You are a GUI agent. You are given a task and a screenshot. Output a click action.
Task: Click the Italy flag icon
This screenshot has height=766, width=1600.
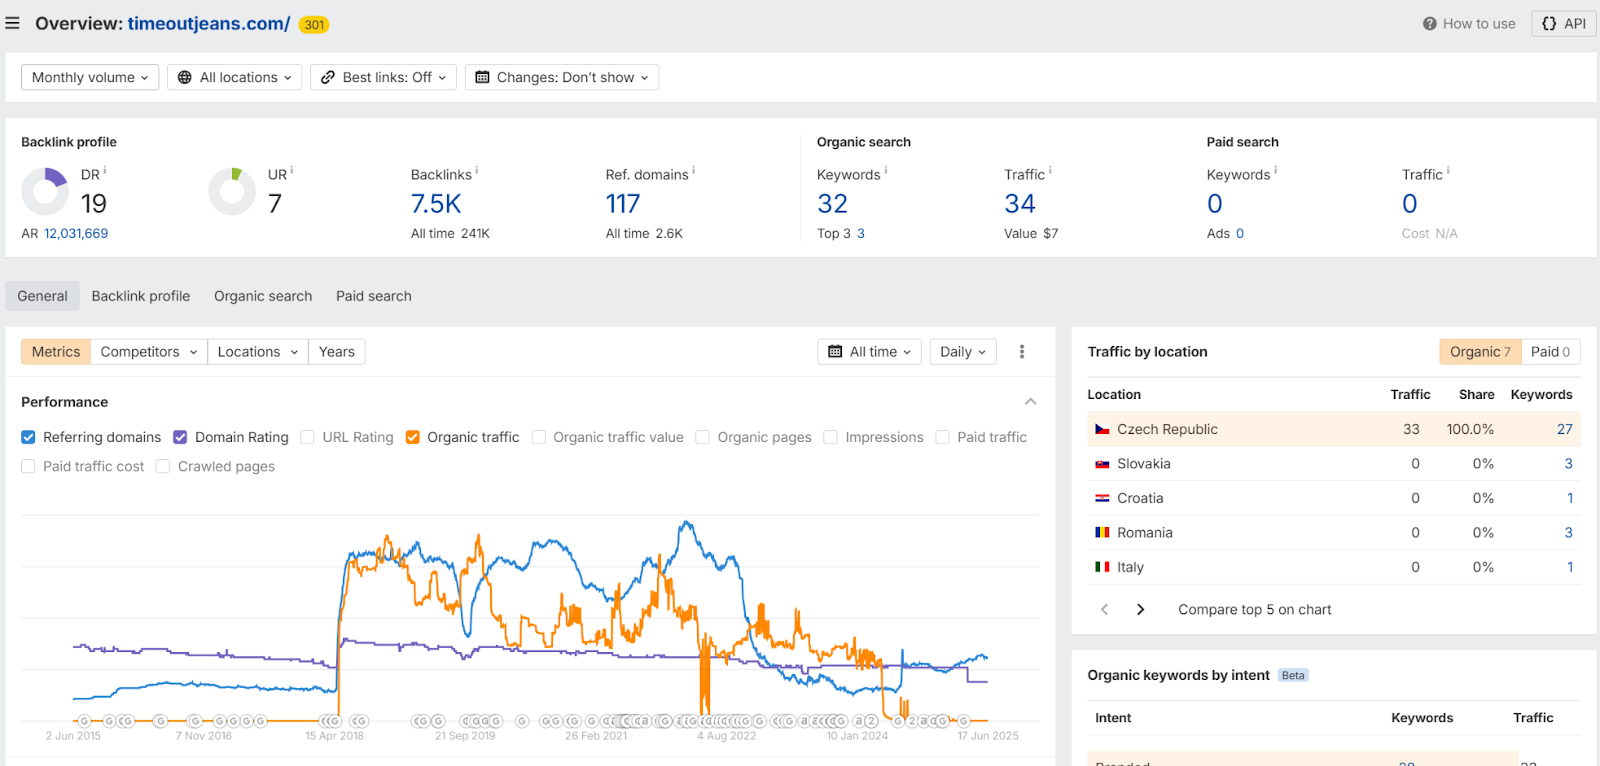[1102, 567]
